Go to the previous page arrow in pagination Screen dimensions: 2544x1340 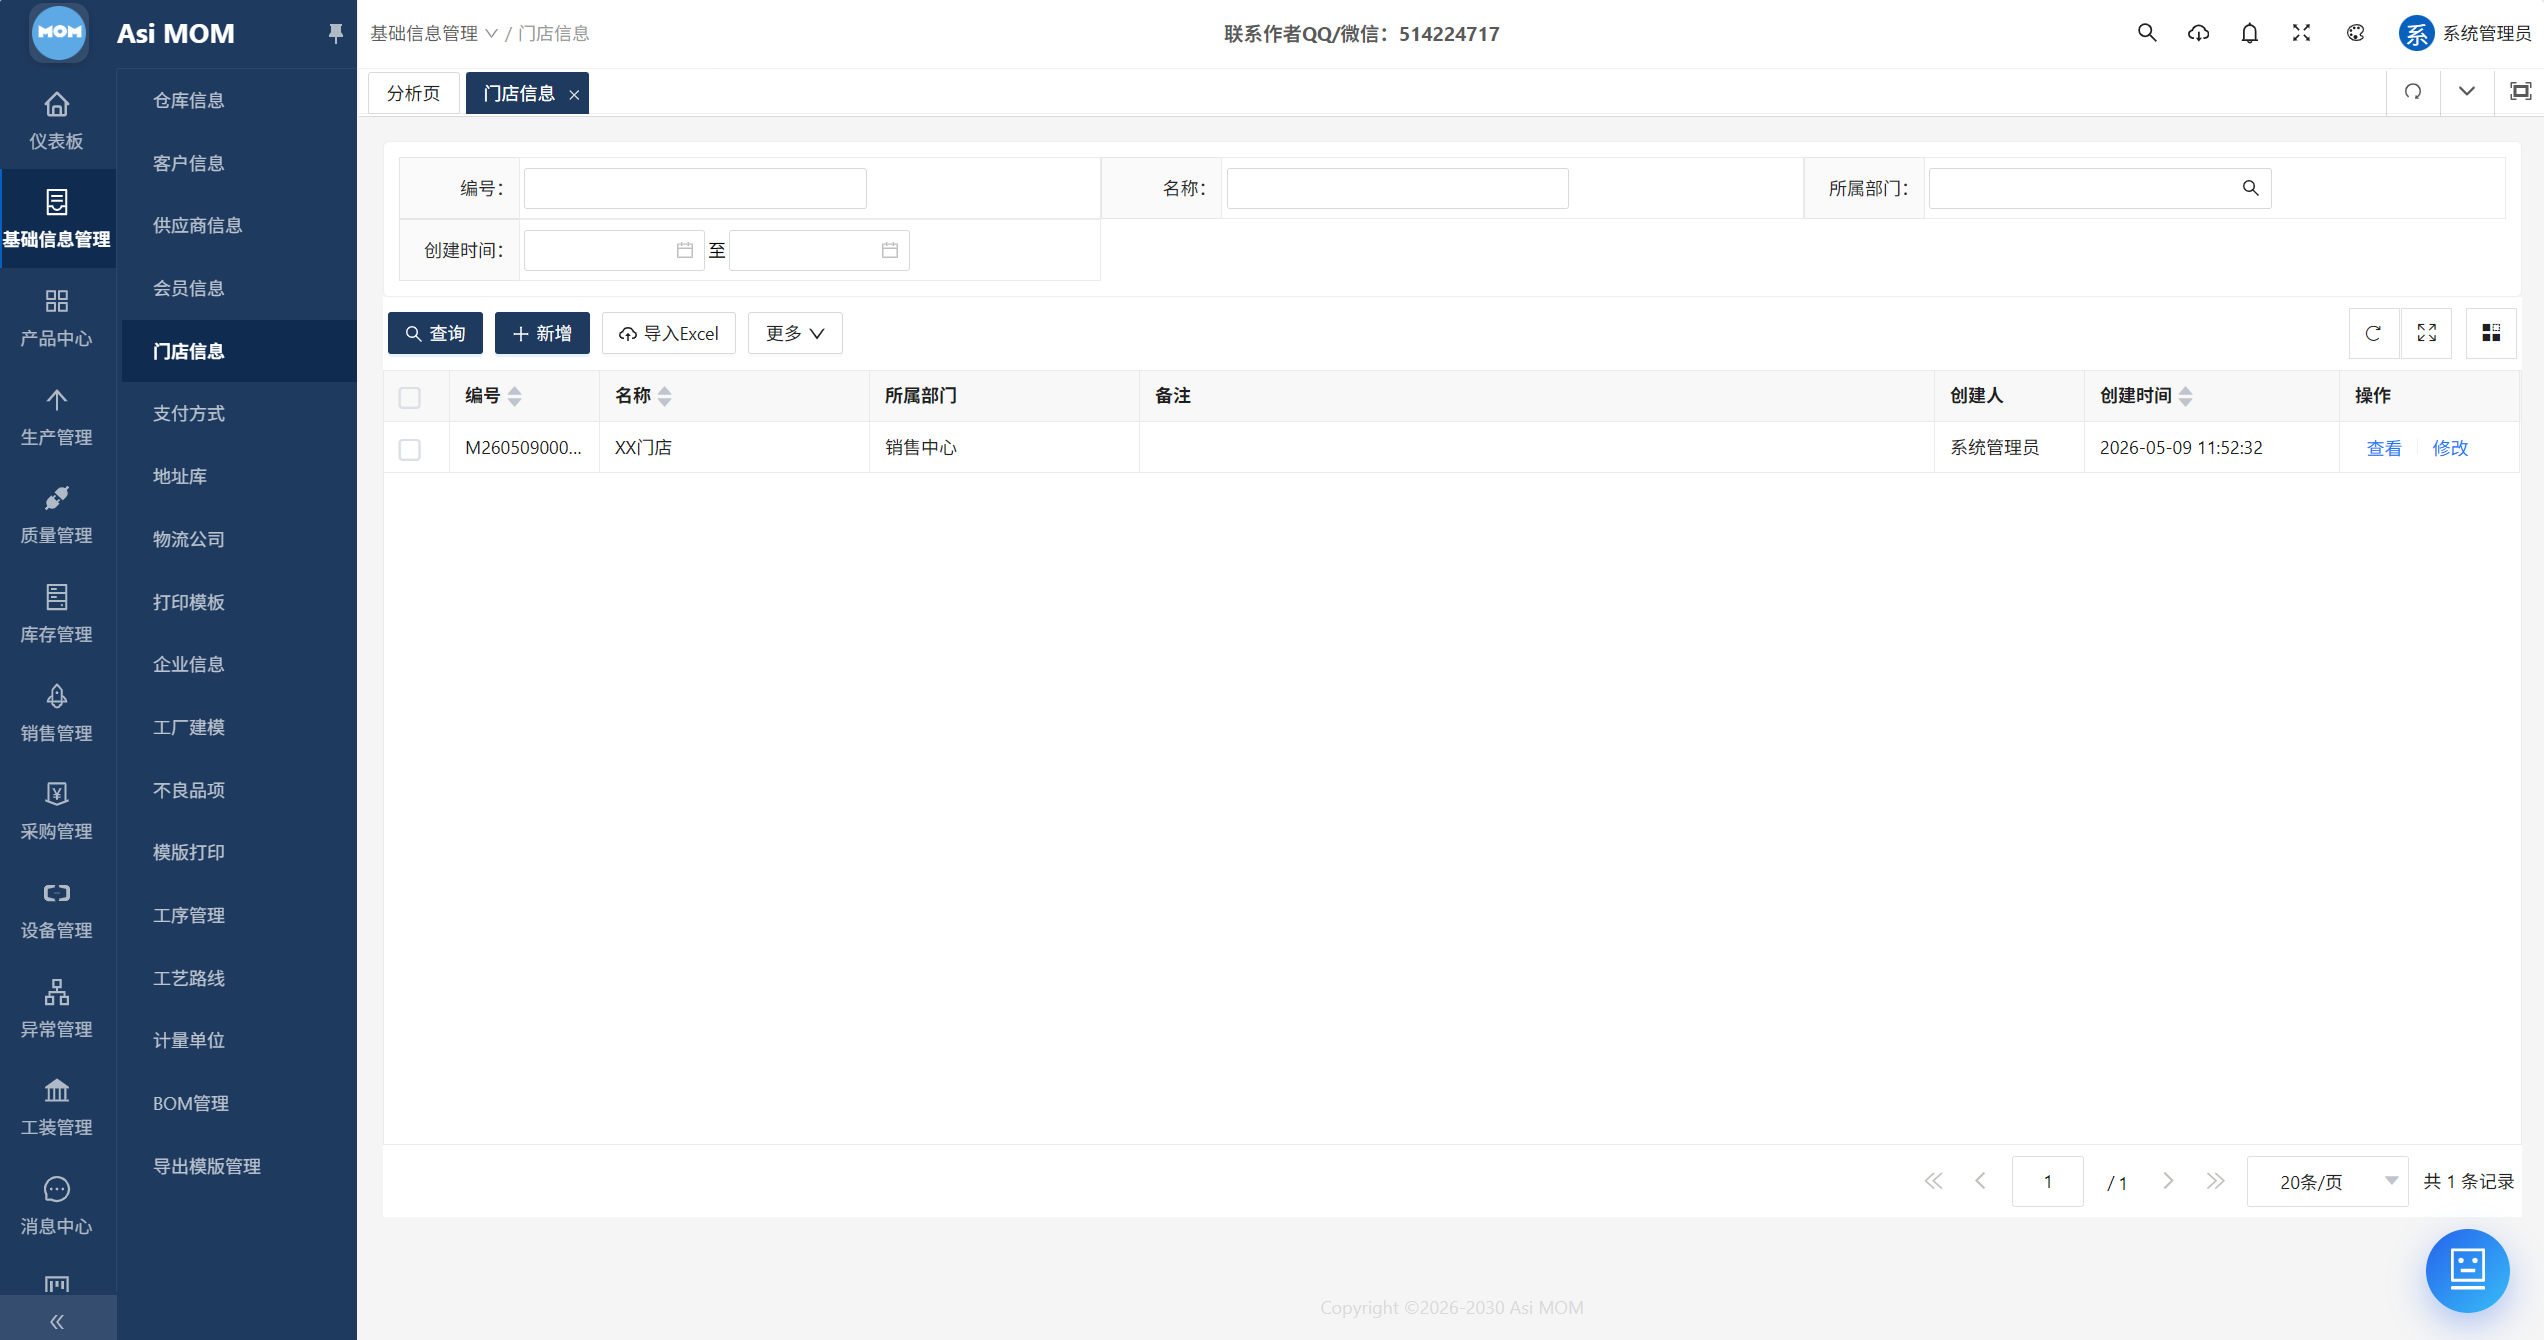click(x=1980, y=1181)
